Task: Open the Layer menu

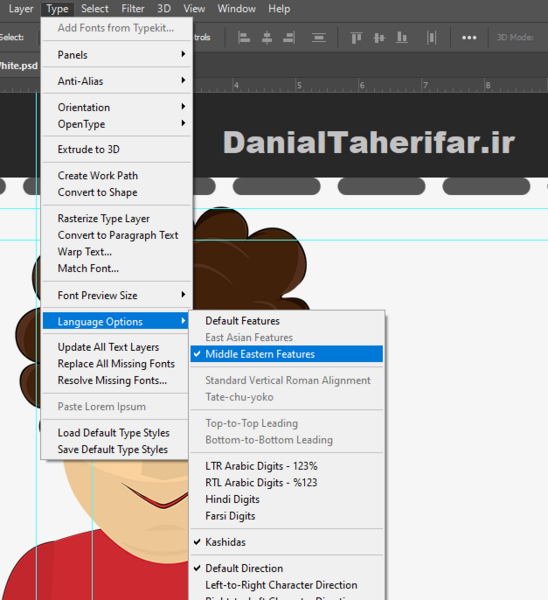Action: click(x=21, y=8)
